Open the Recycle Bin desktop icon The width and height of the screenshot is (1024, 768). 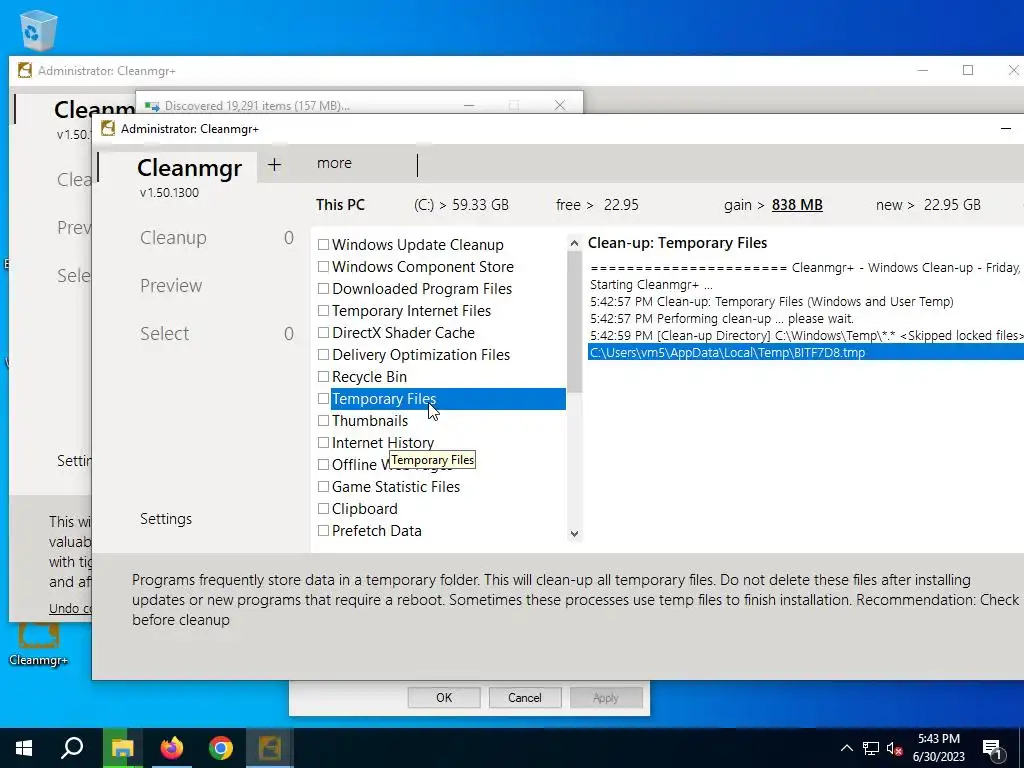[39, 29]
